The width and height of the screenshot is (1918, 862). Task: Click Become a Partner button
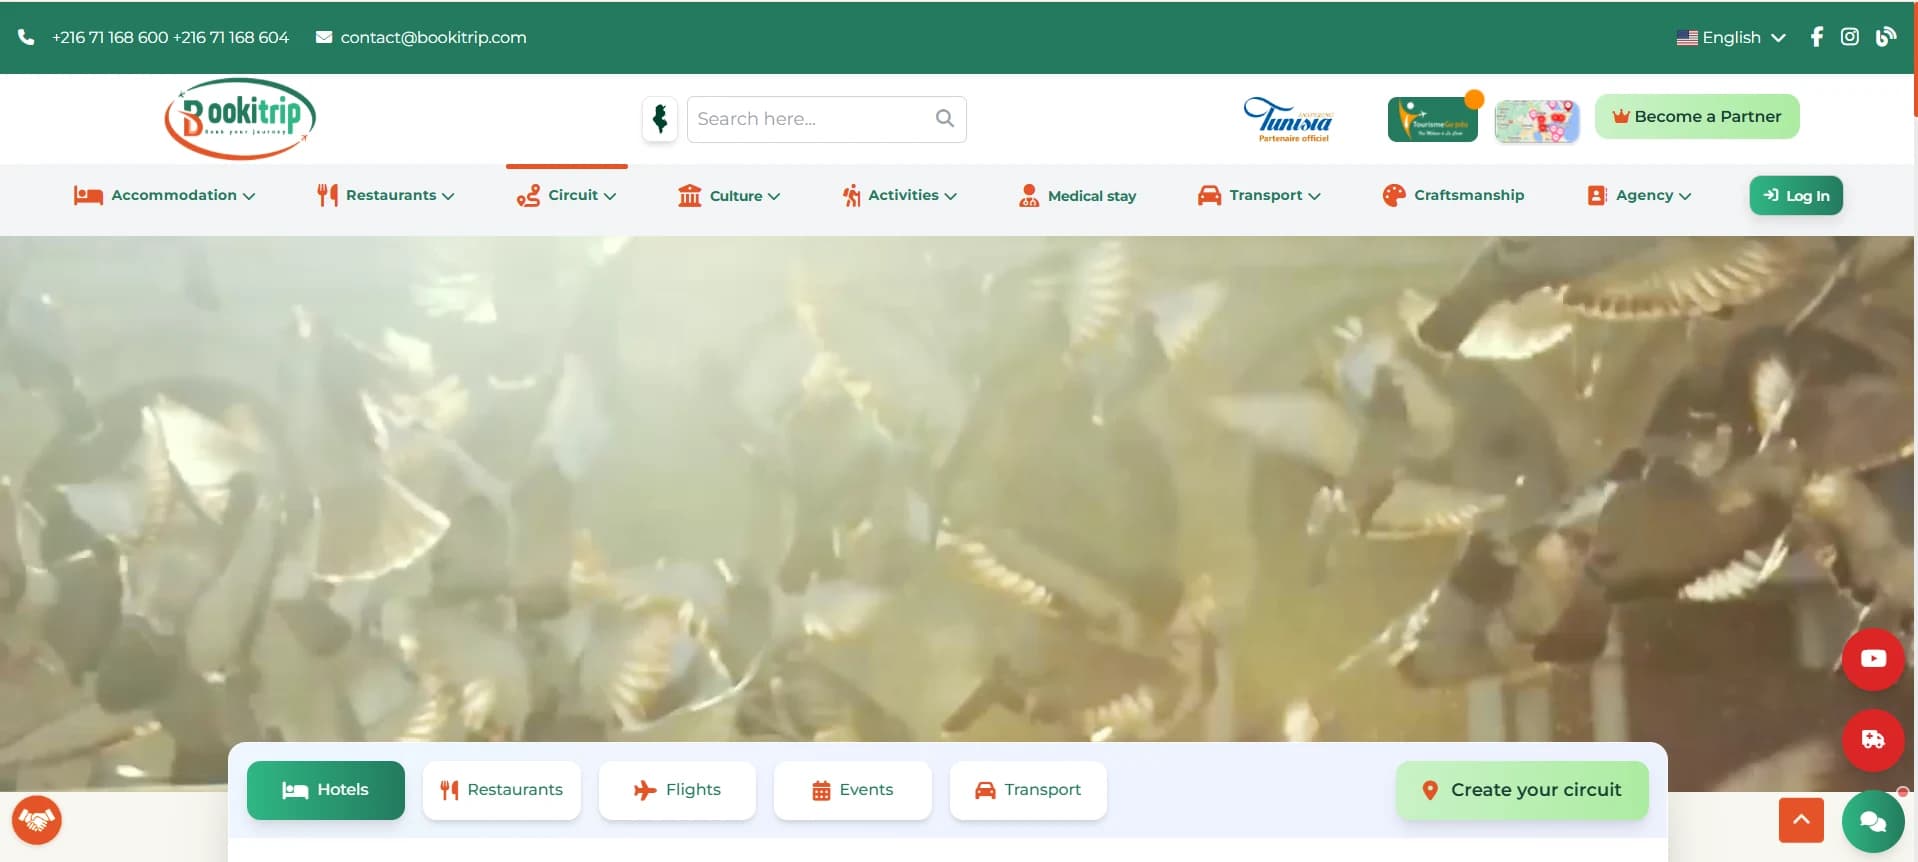[1696, 117]
